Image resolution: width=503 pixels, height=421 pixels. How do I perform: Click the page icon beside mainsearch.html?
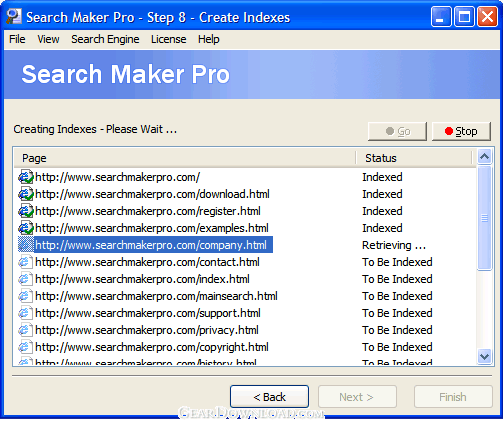(x=26, y=296)
